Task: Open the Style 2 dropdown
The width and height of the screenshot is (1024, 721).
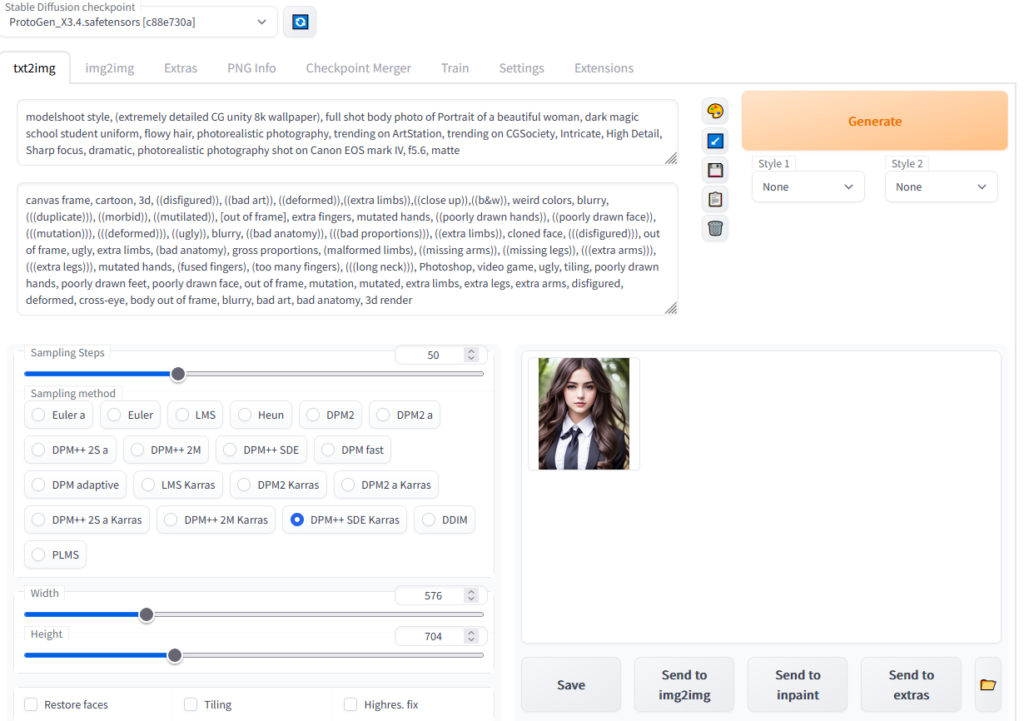Action: point(941,186)
